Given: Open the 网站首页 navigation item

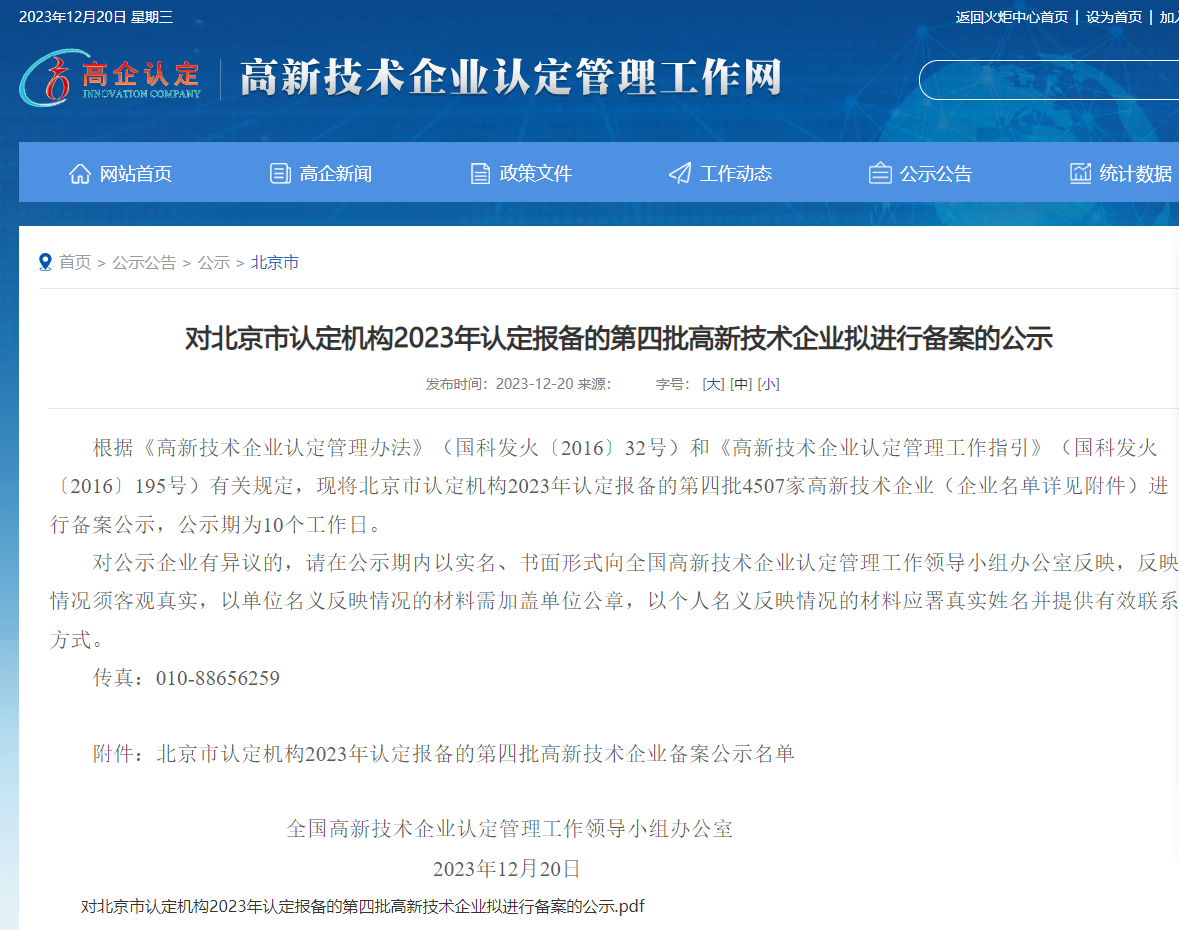Looking at the screenshot, I should [135, 174].
